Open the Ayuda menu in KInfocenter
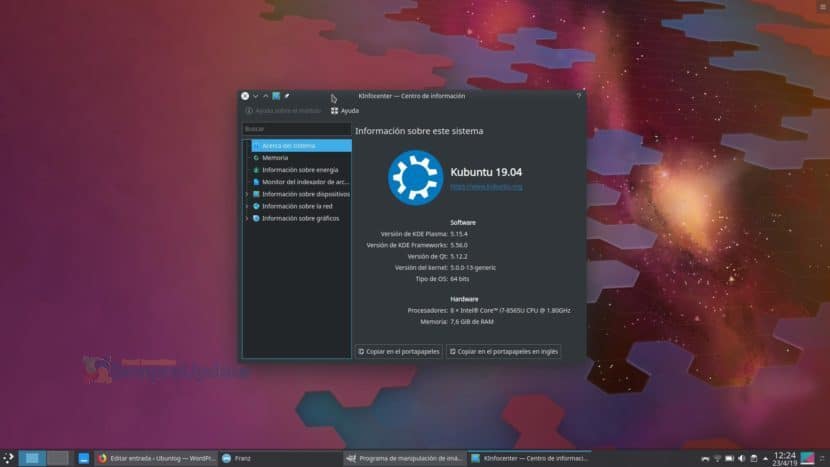The image size is (830, 467). 345,111
